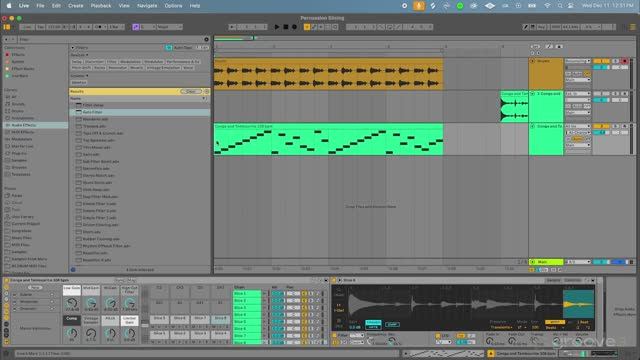
Task: Click the lock envelopes icon above track headers
Action: 559,47
